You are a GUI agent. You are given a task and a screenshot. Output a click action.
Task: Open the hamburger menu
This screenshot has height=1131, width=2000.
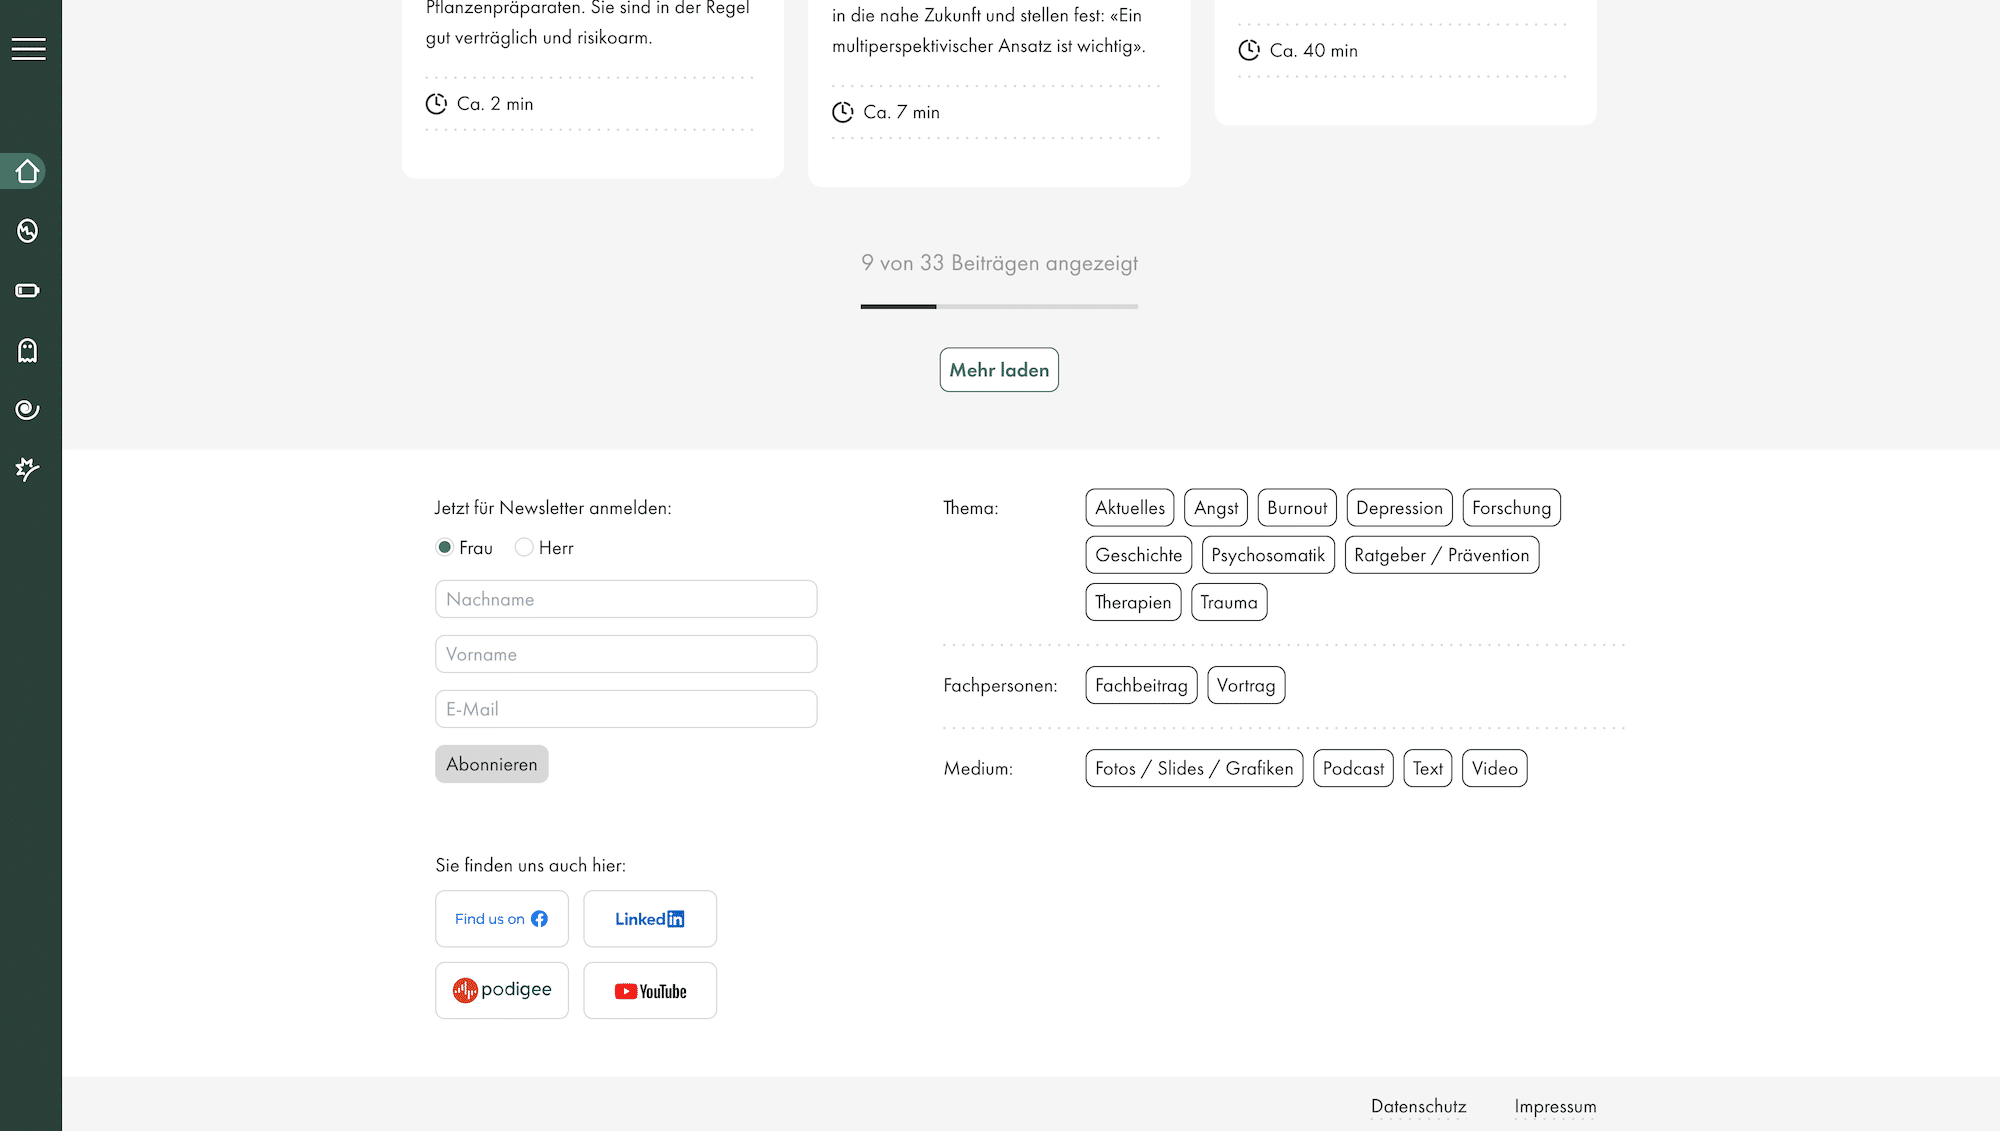(28, 49)
